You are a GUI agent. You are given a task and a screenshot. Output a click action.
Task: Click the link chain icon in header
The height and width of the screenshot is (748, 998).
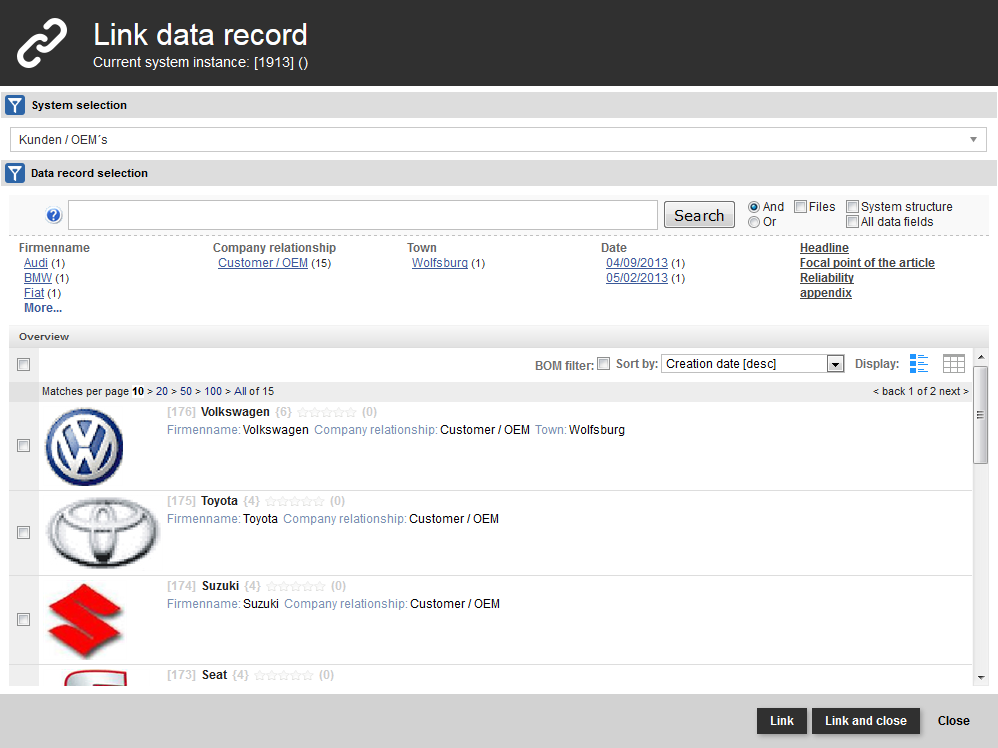tap(42, 43)
